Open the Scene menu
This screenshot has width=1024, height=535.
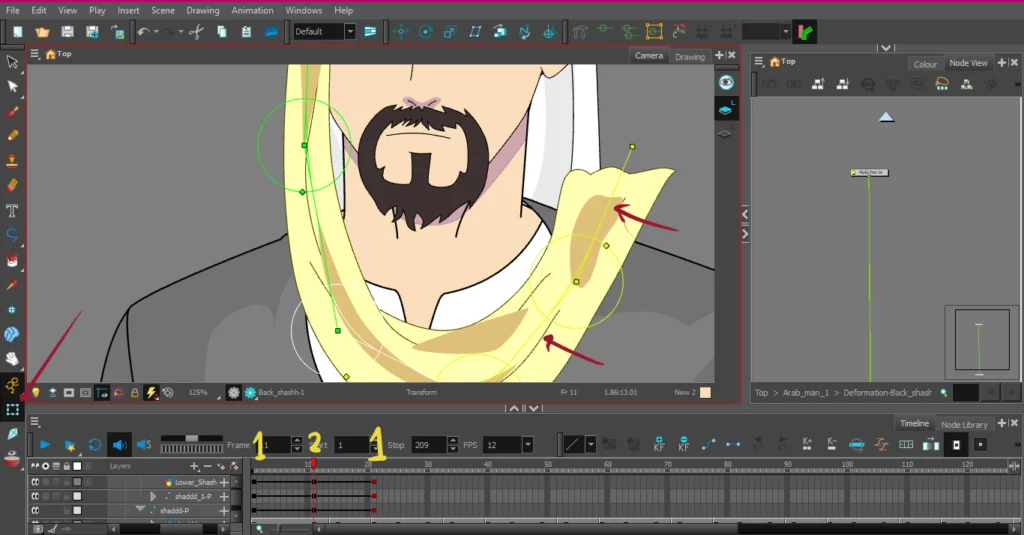[163, 10]
